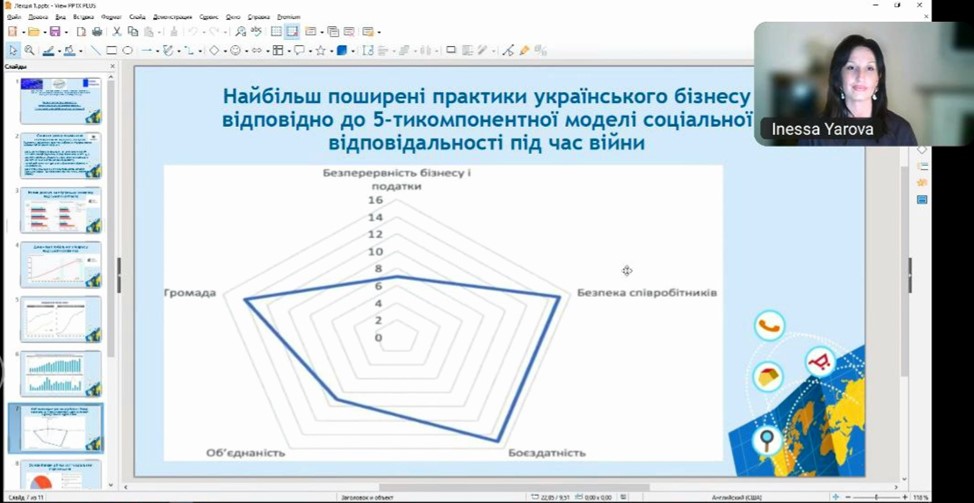Open the Формат menu
This screenshot has width=974, height=503.
pos(111,17)
